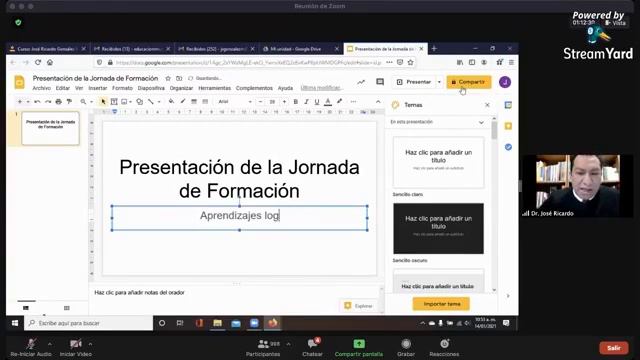The image size is (640, 360).
Task: Select the Sencillo oscuro theme thumbnail
Action: [x=438, y=229]
